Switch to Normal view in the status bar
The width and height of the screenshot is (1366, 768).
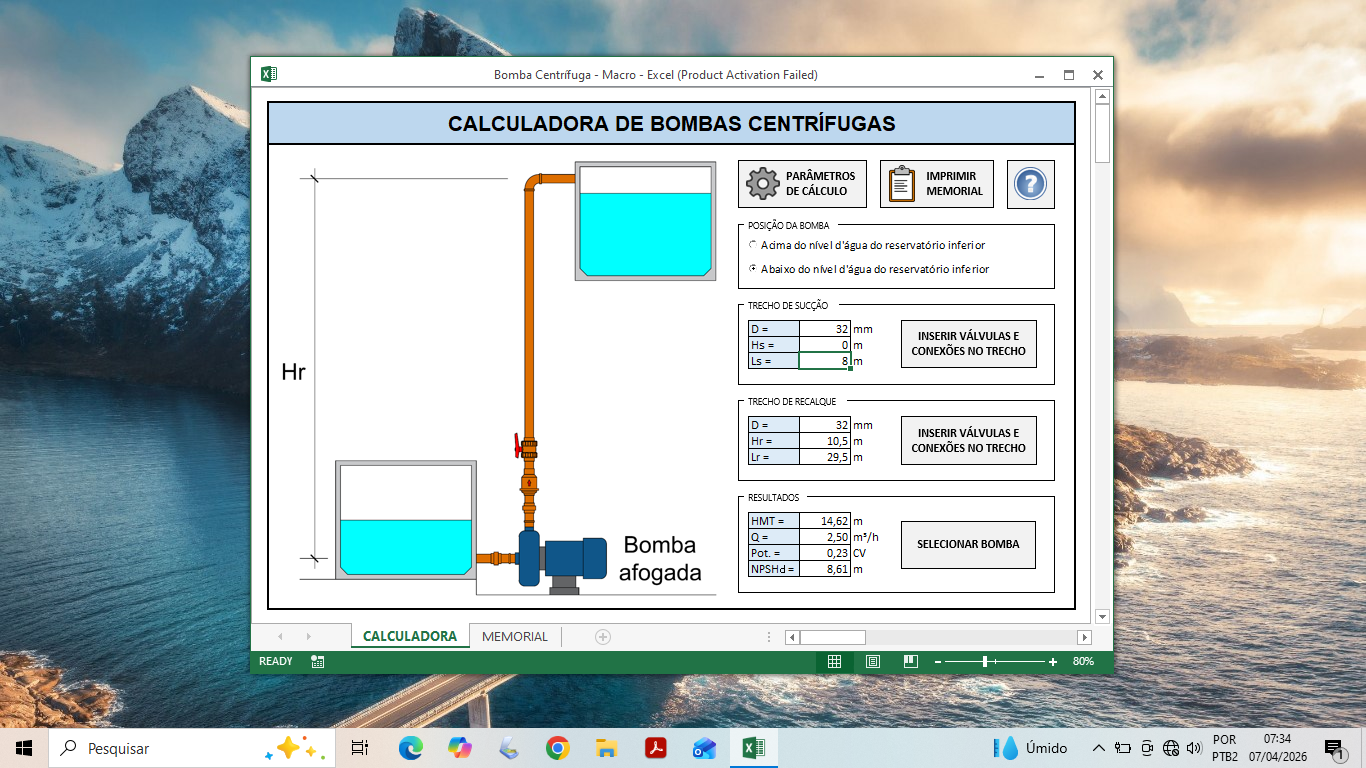pos(834,661)
